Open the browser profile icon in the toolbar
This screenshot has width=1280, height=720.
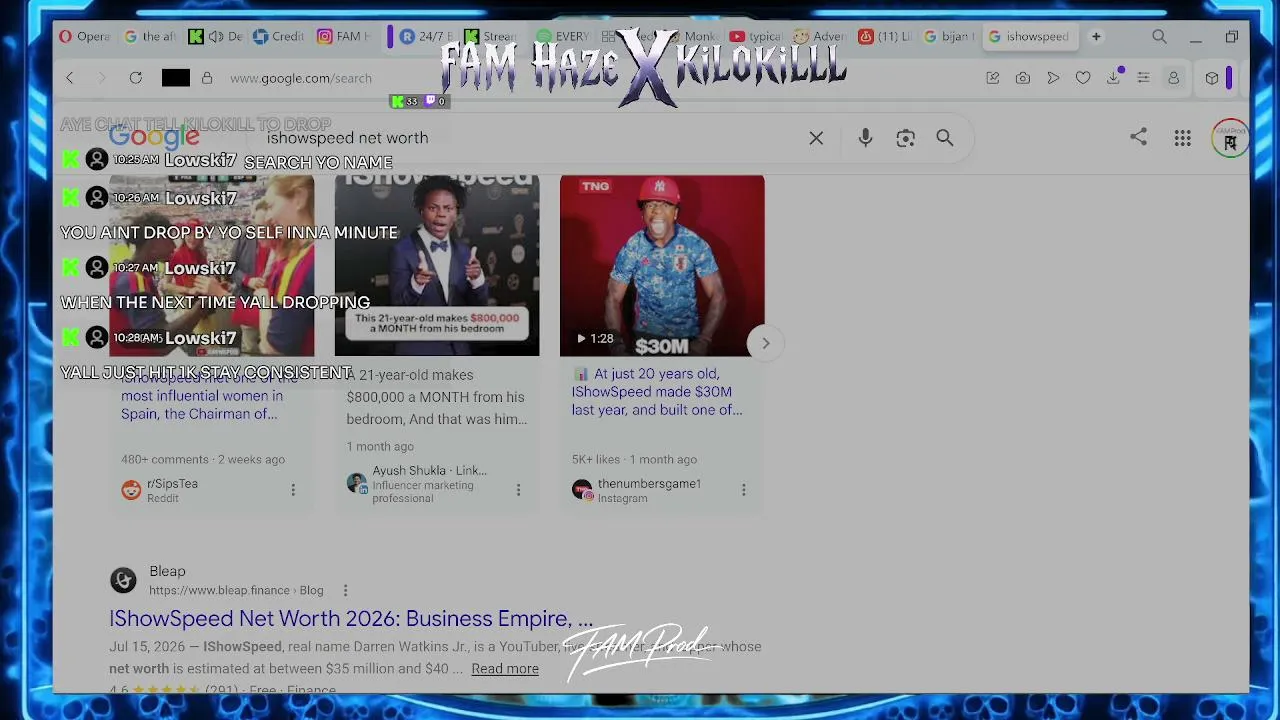point(1174,78)
